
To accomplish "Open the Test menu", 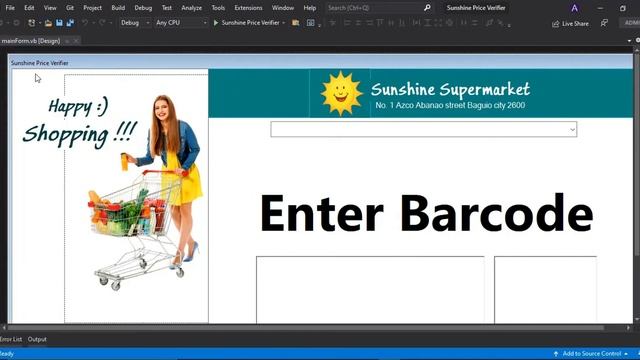I will [167, 8].
